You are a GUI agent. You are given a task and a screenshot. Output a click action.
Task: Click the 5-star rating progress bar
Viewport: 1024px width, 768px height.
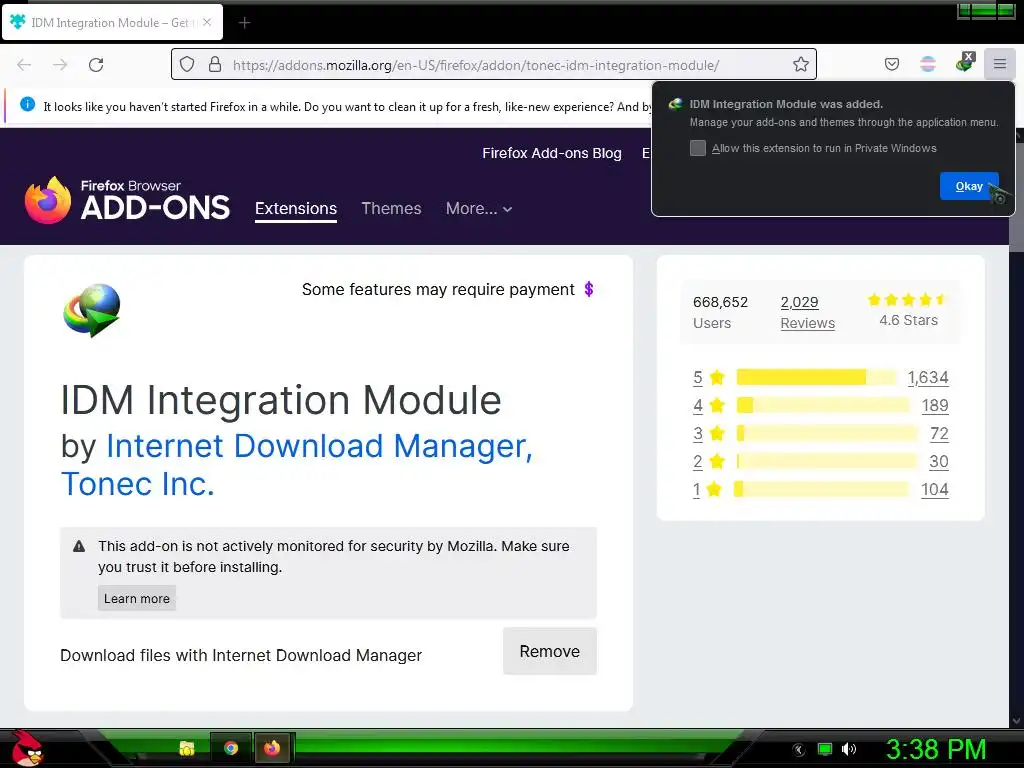(x=816, y=377)
